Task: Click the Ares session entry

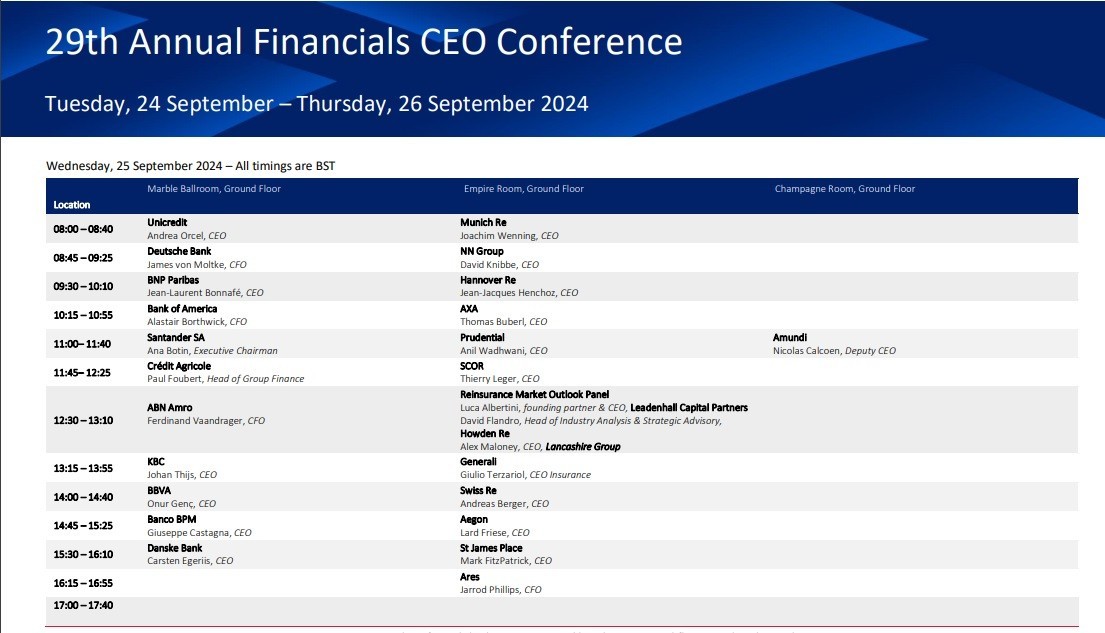Action: pyautogui.click(x=470, y=577)
